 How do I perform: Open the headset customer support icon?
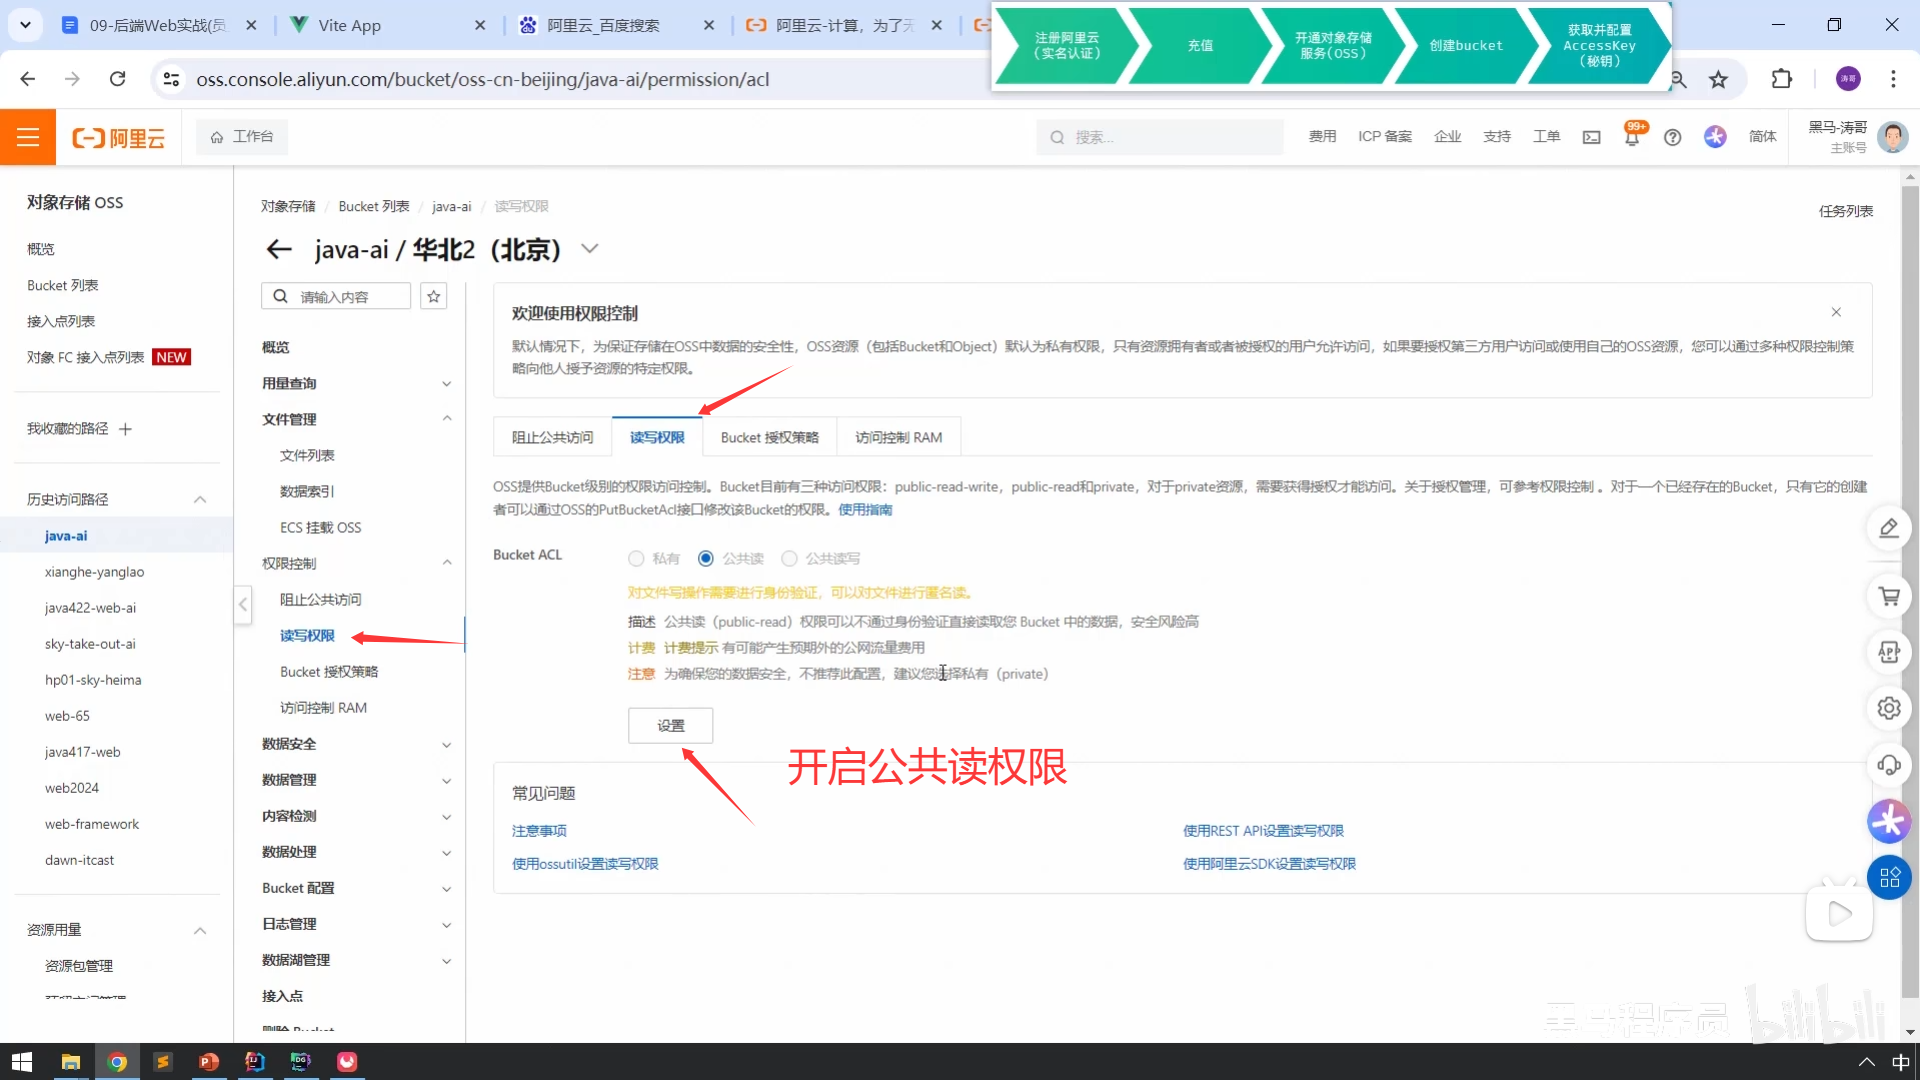tap(1889, 765)
